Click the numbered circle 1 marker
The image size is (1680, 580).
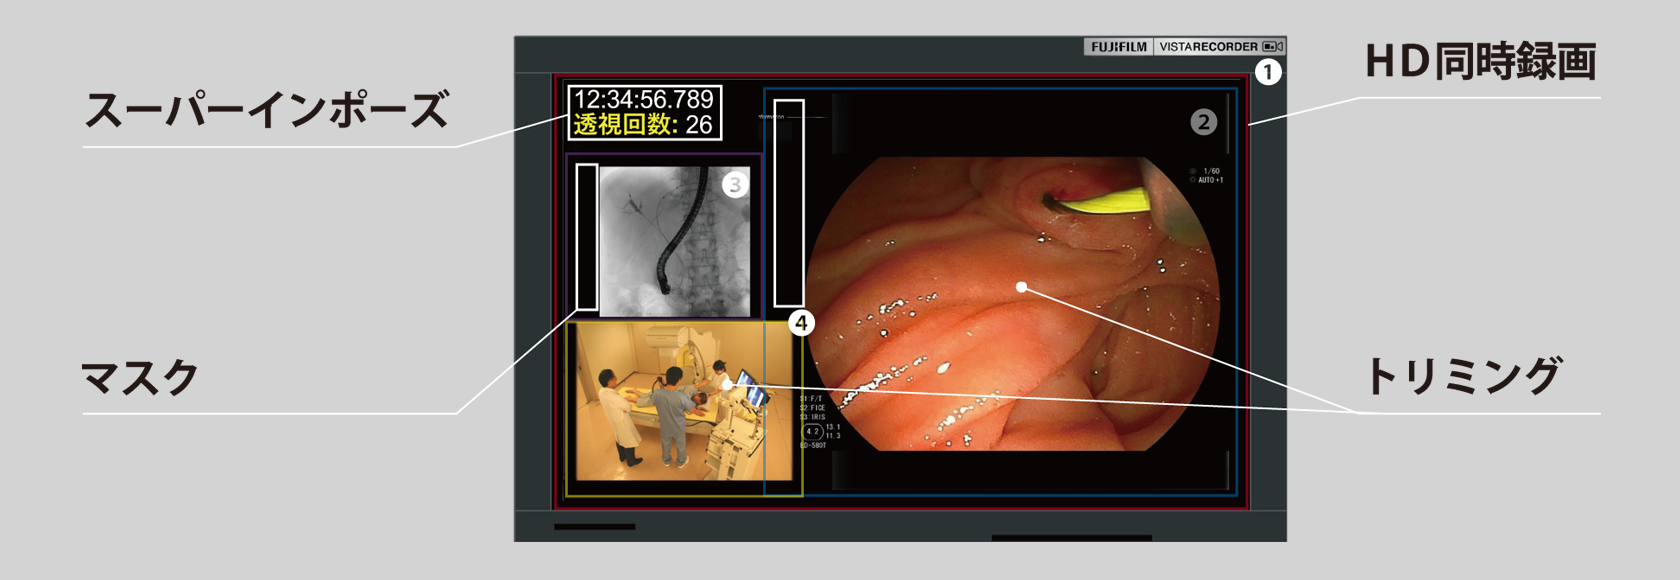(x=1268, y=72)
